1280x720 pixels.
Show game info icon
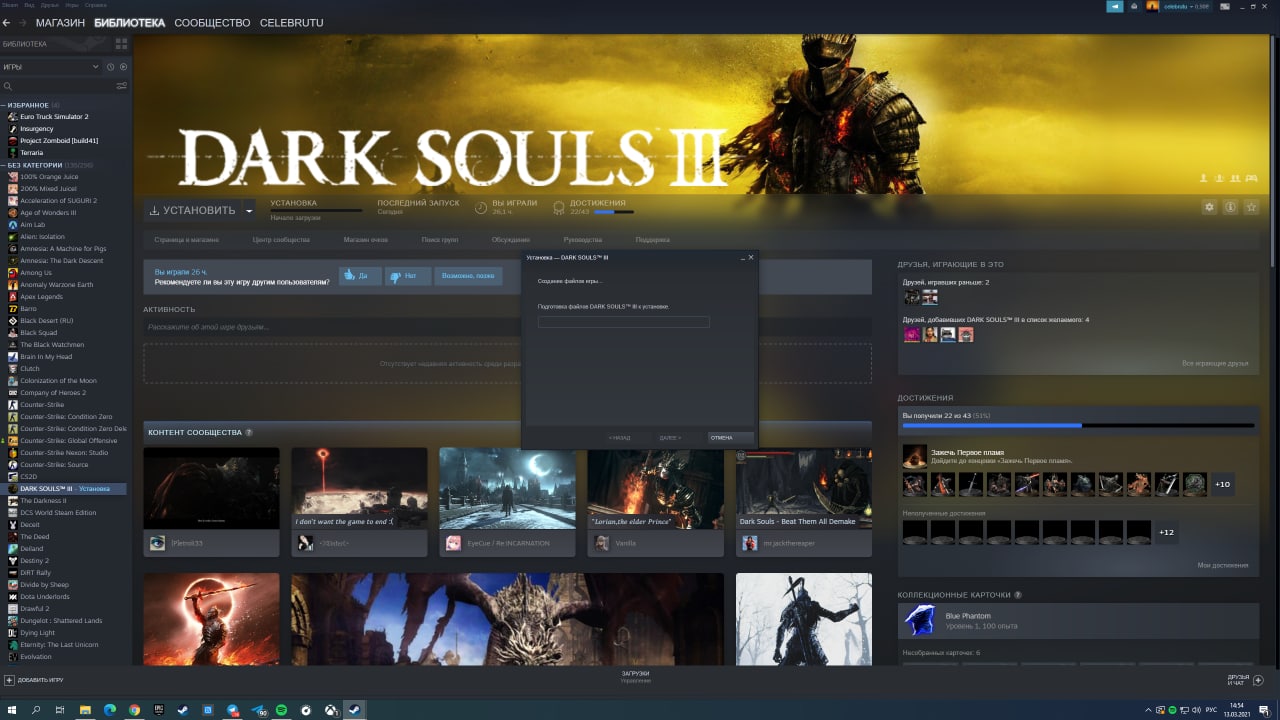click(1230, 207)
